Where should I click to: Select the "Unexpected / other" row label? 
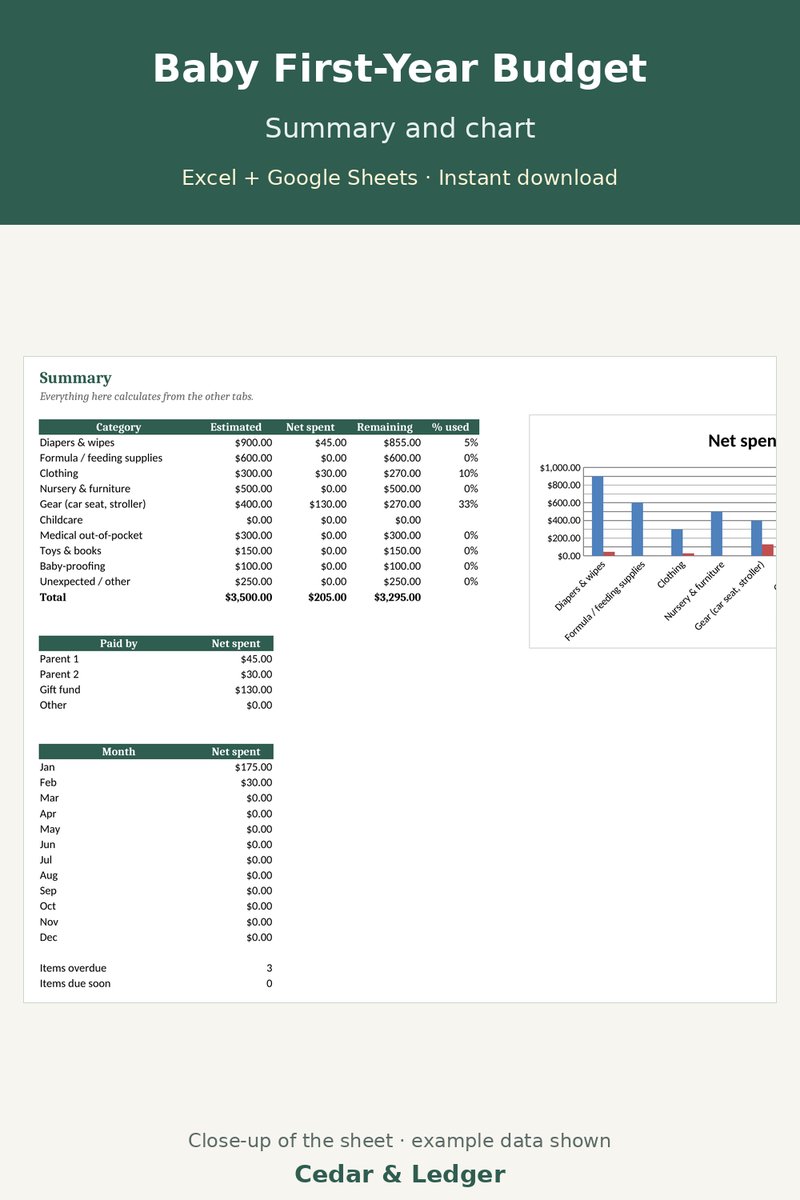coord(85,582)
